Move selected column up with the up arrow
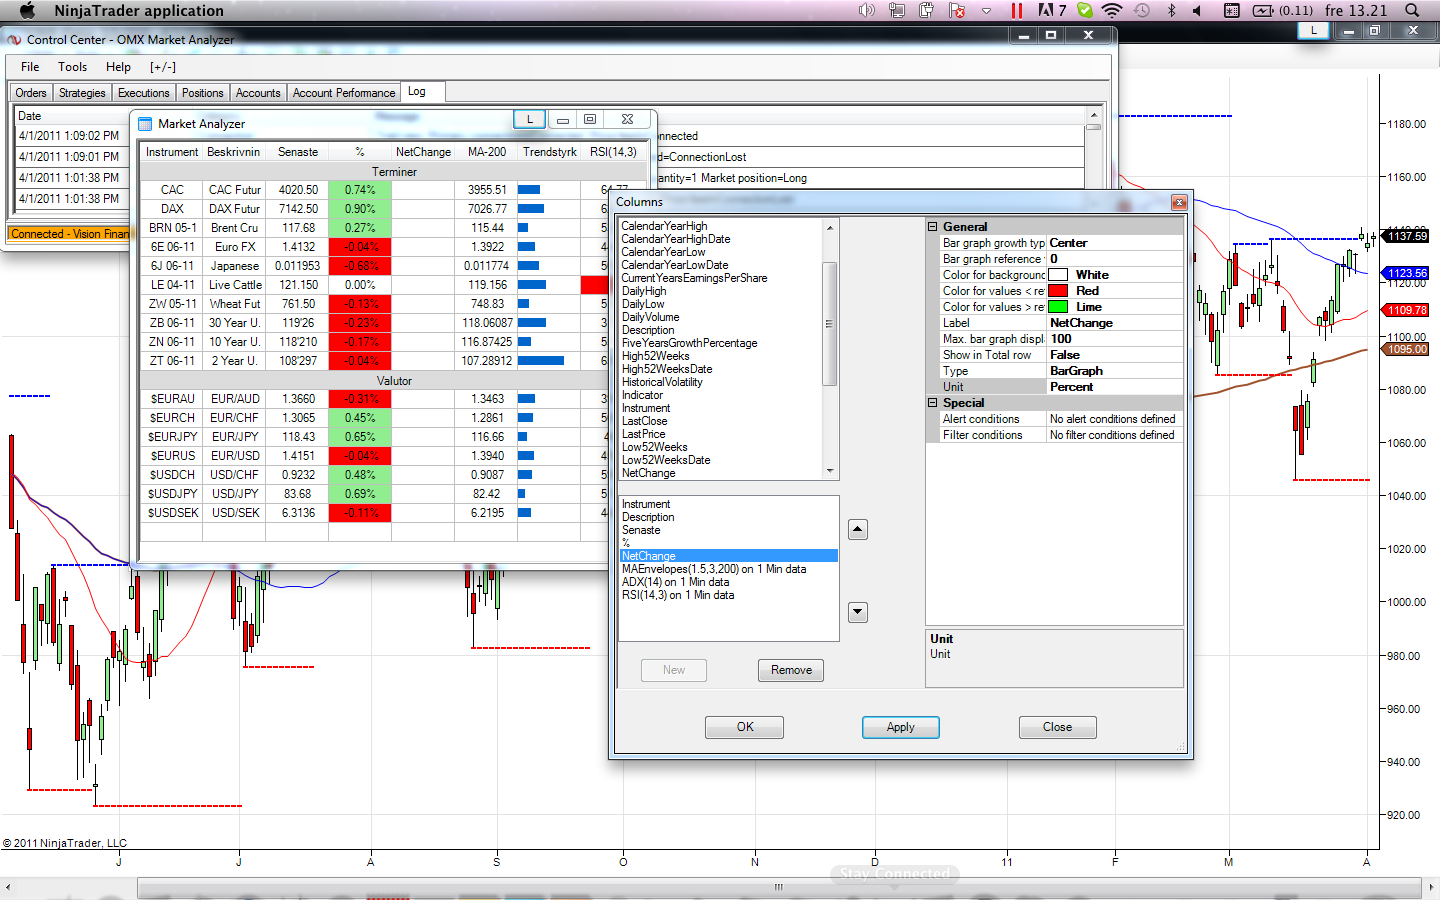Screen dimensions: 1440x900 pyautogui.click(x=858, y=530)
